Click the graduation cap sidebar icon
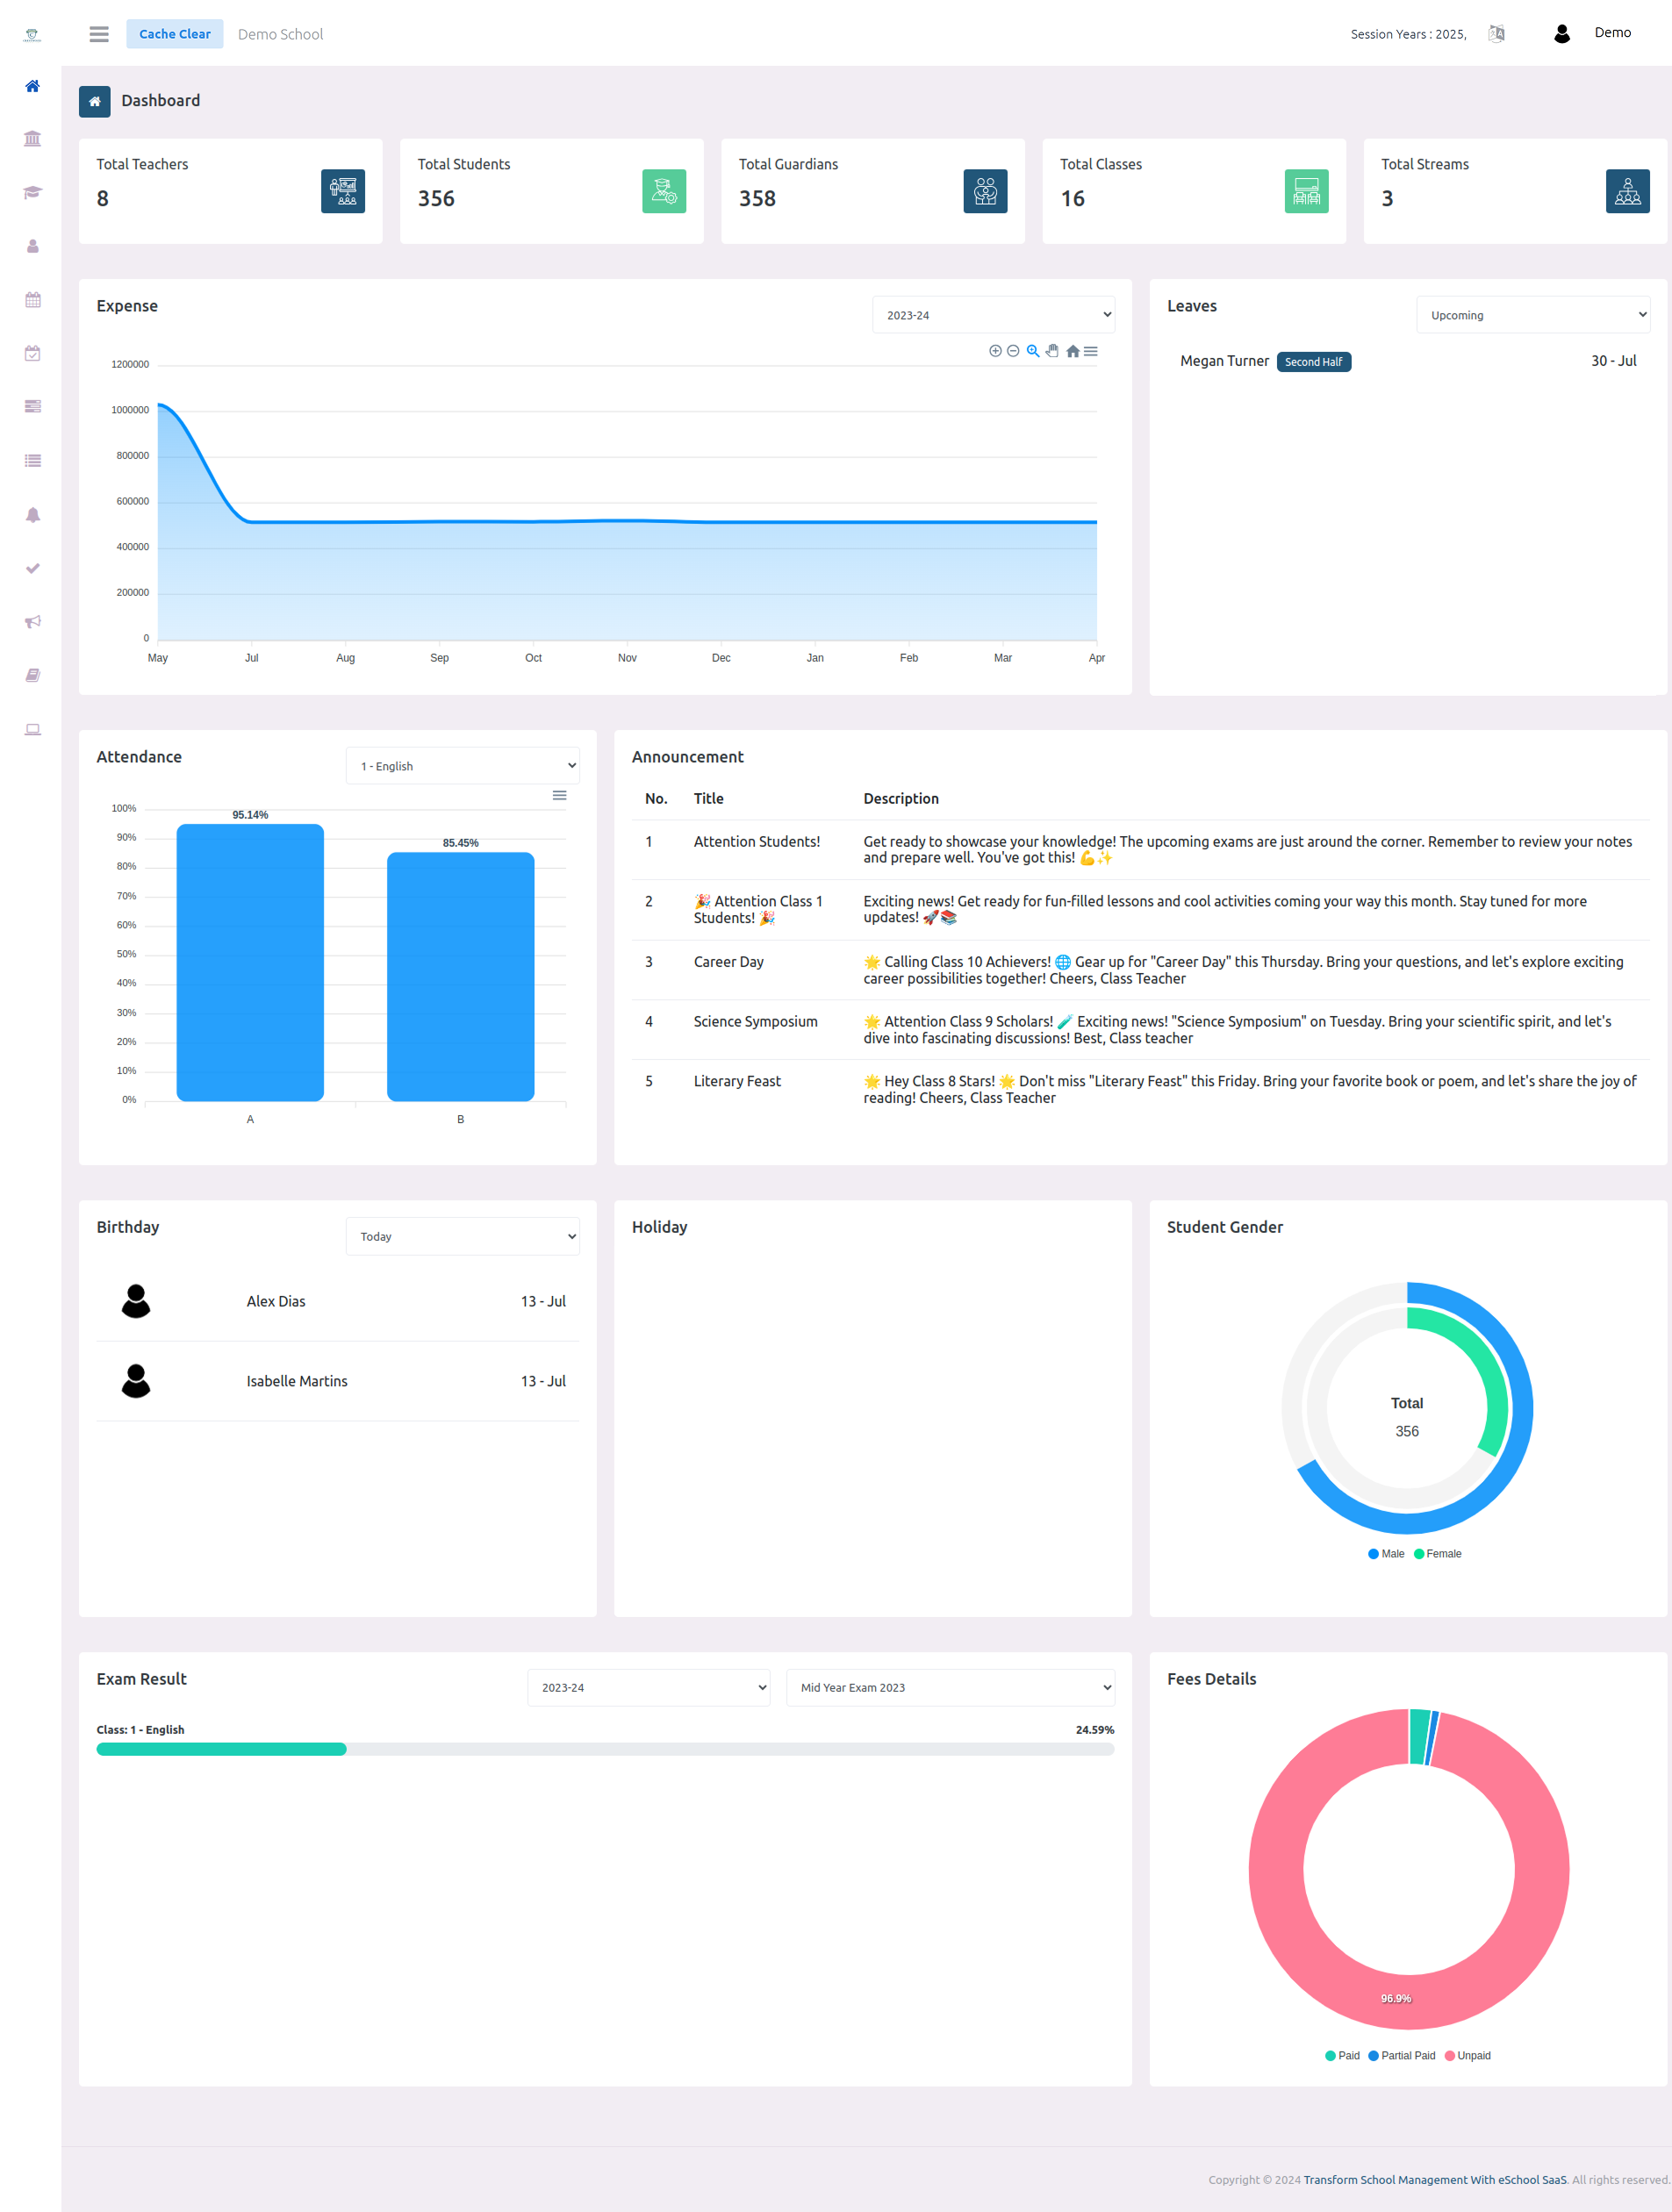Viewport: 1672px width, 2212px height. pyautogui.click(x=32, y=192)
